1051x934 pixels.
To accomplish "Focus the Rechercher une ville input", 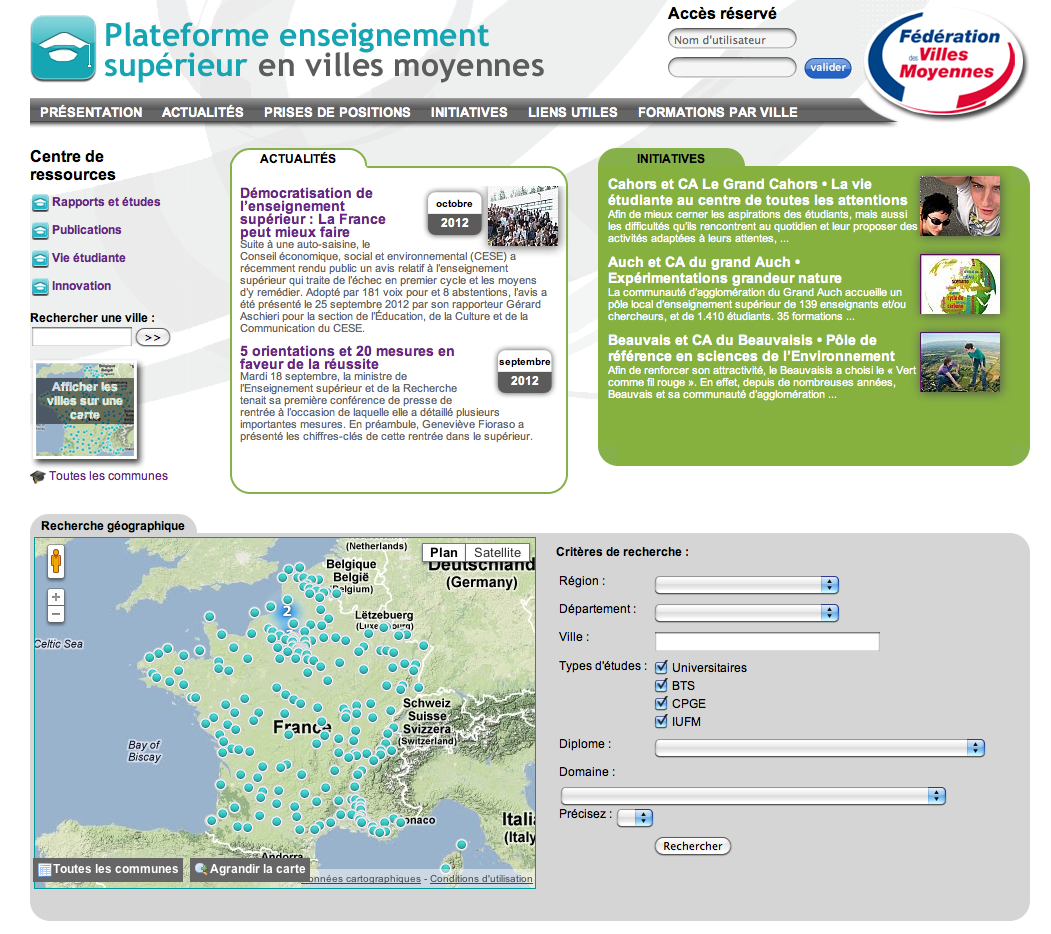I will click(x=82, y=337).
